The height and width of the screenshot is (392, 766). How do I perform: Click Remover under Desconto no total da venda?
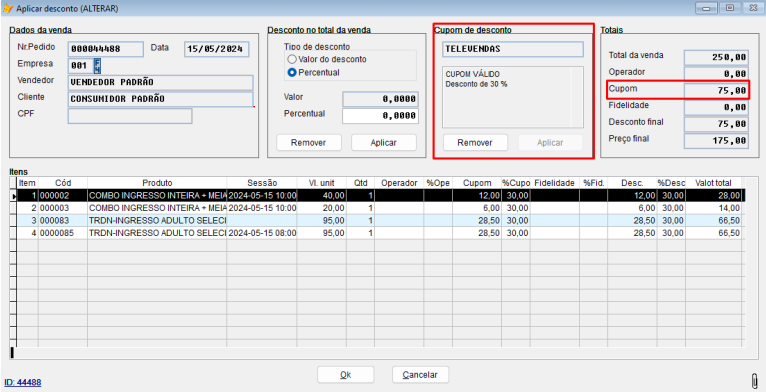tap(308, 143)
